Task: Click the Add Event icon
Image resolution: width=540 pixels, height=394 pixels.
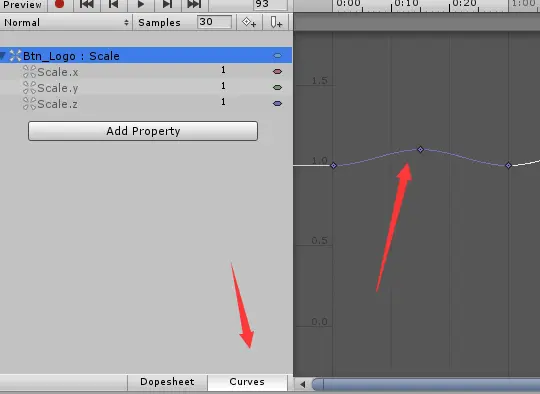Action: pos(276,23)
